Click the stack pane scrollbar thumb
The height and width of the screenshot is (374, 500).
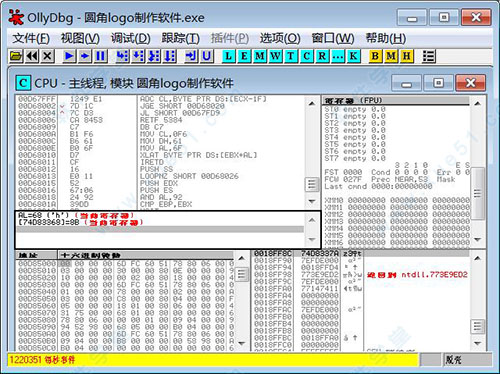(x=478, y=326)
